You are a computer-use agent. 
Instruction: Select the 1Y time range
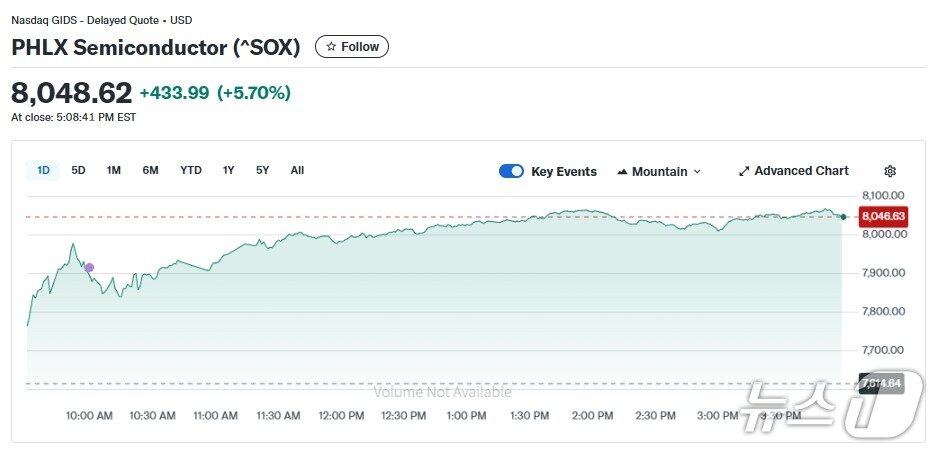(x=229, y=170)
